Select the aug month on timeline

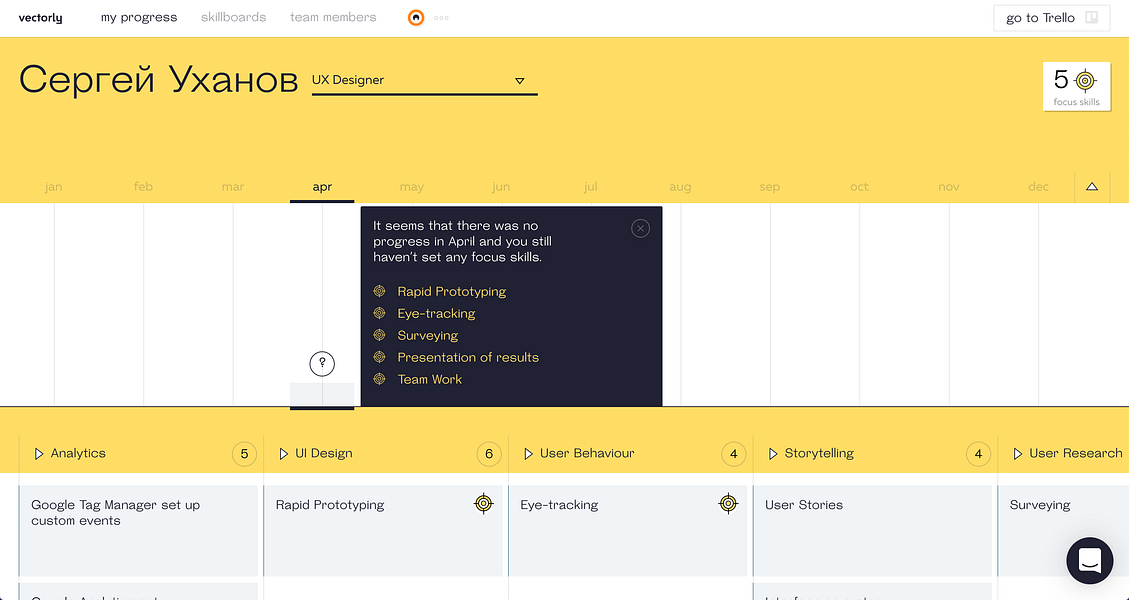[x=680, y=187]
